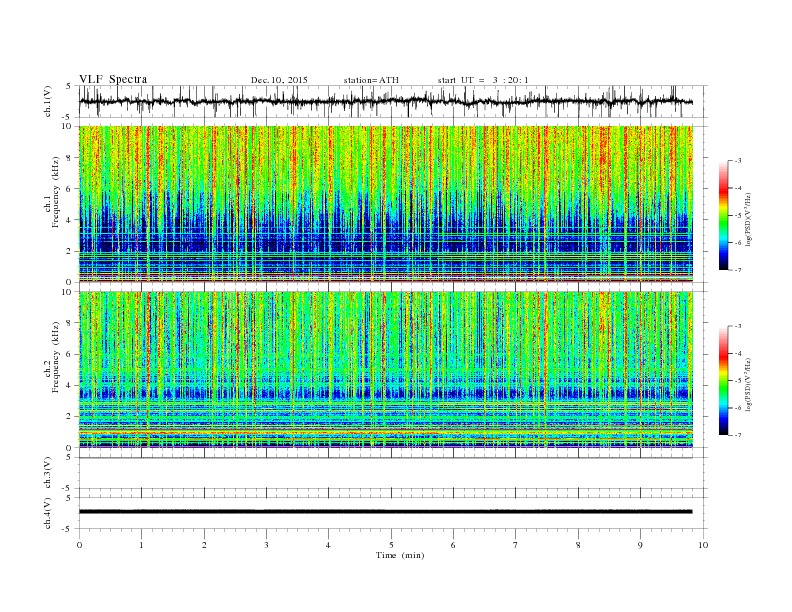Click inside the ch.2 frequency spectrogram panel
This screenshot has height=612, width=792.
[x=386, y=370]
